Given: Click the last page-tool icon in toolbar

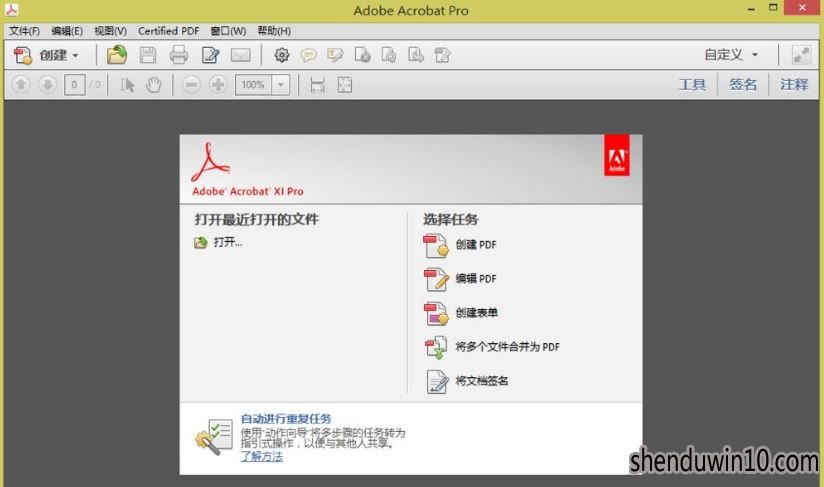Looking at the screenshot, I should click(x=442, y=55).
